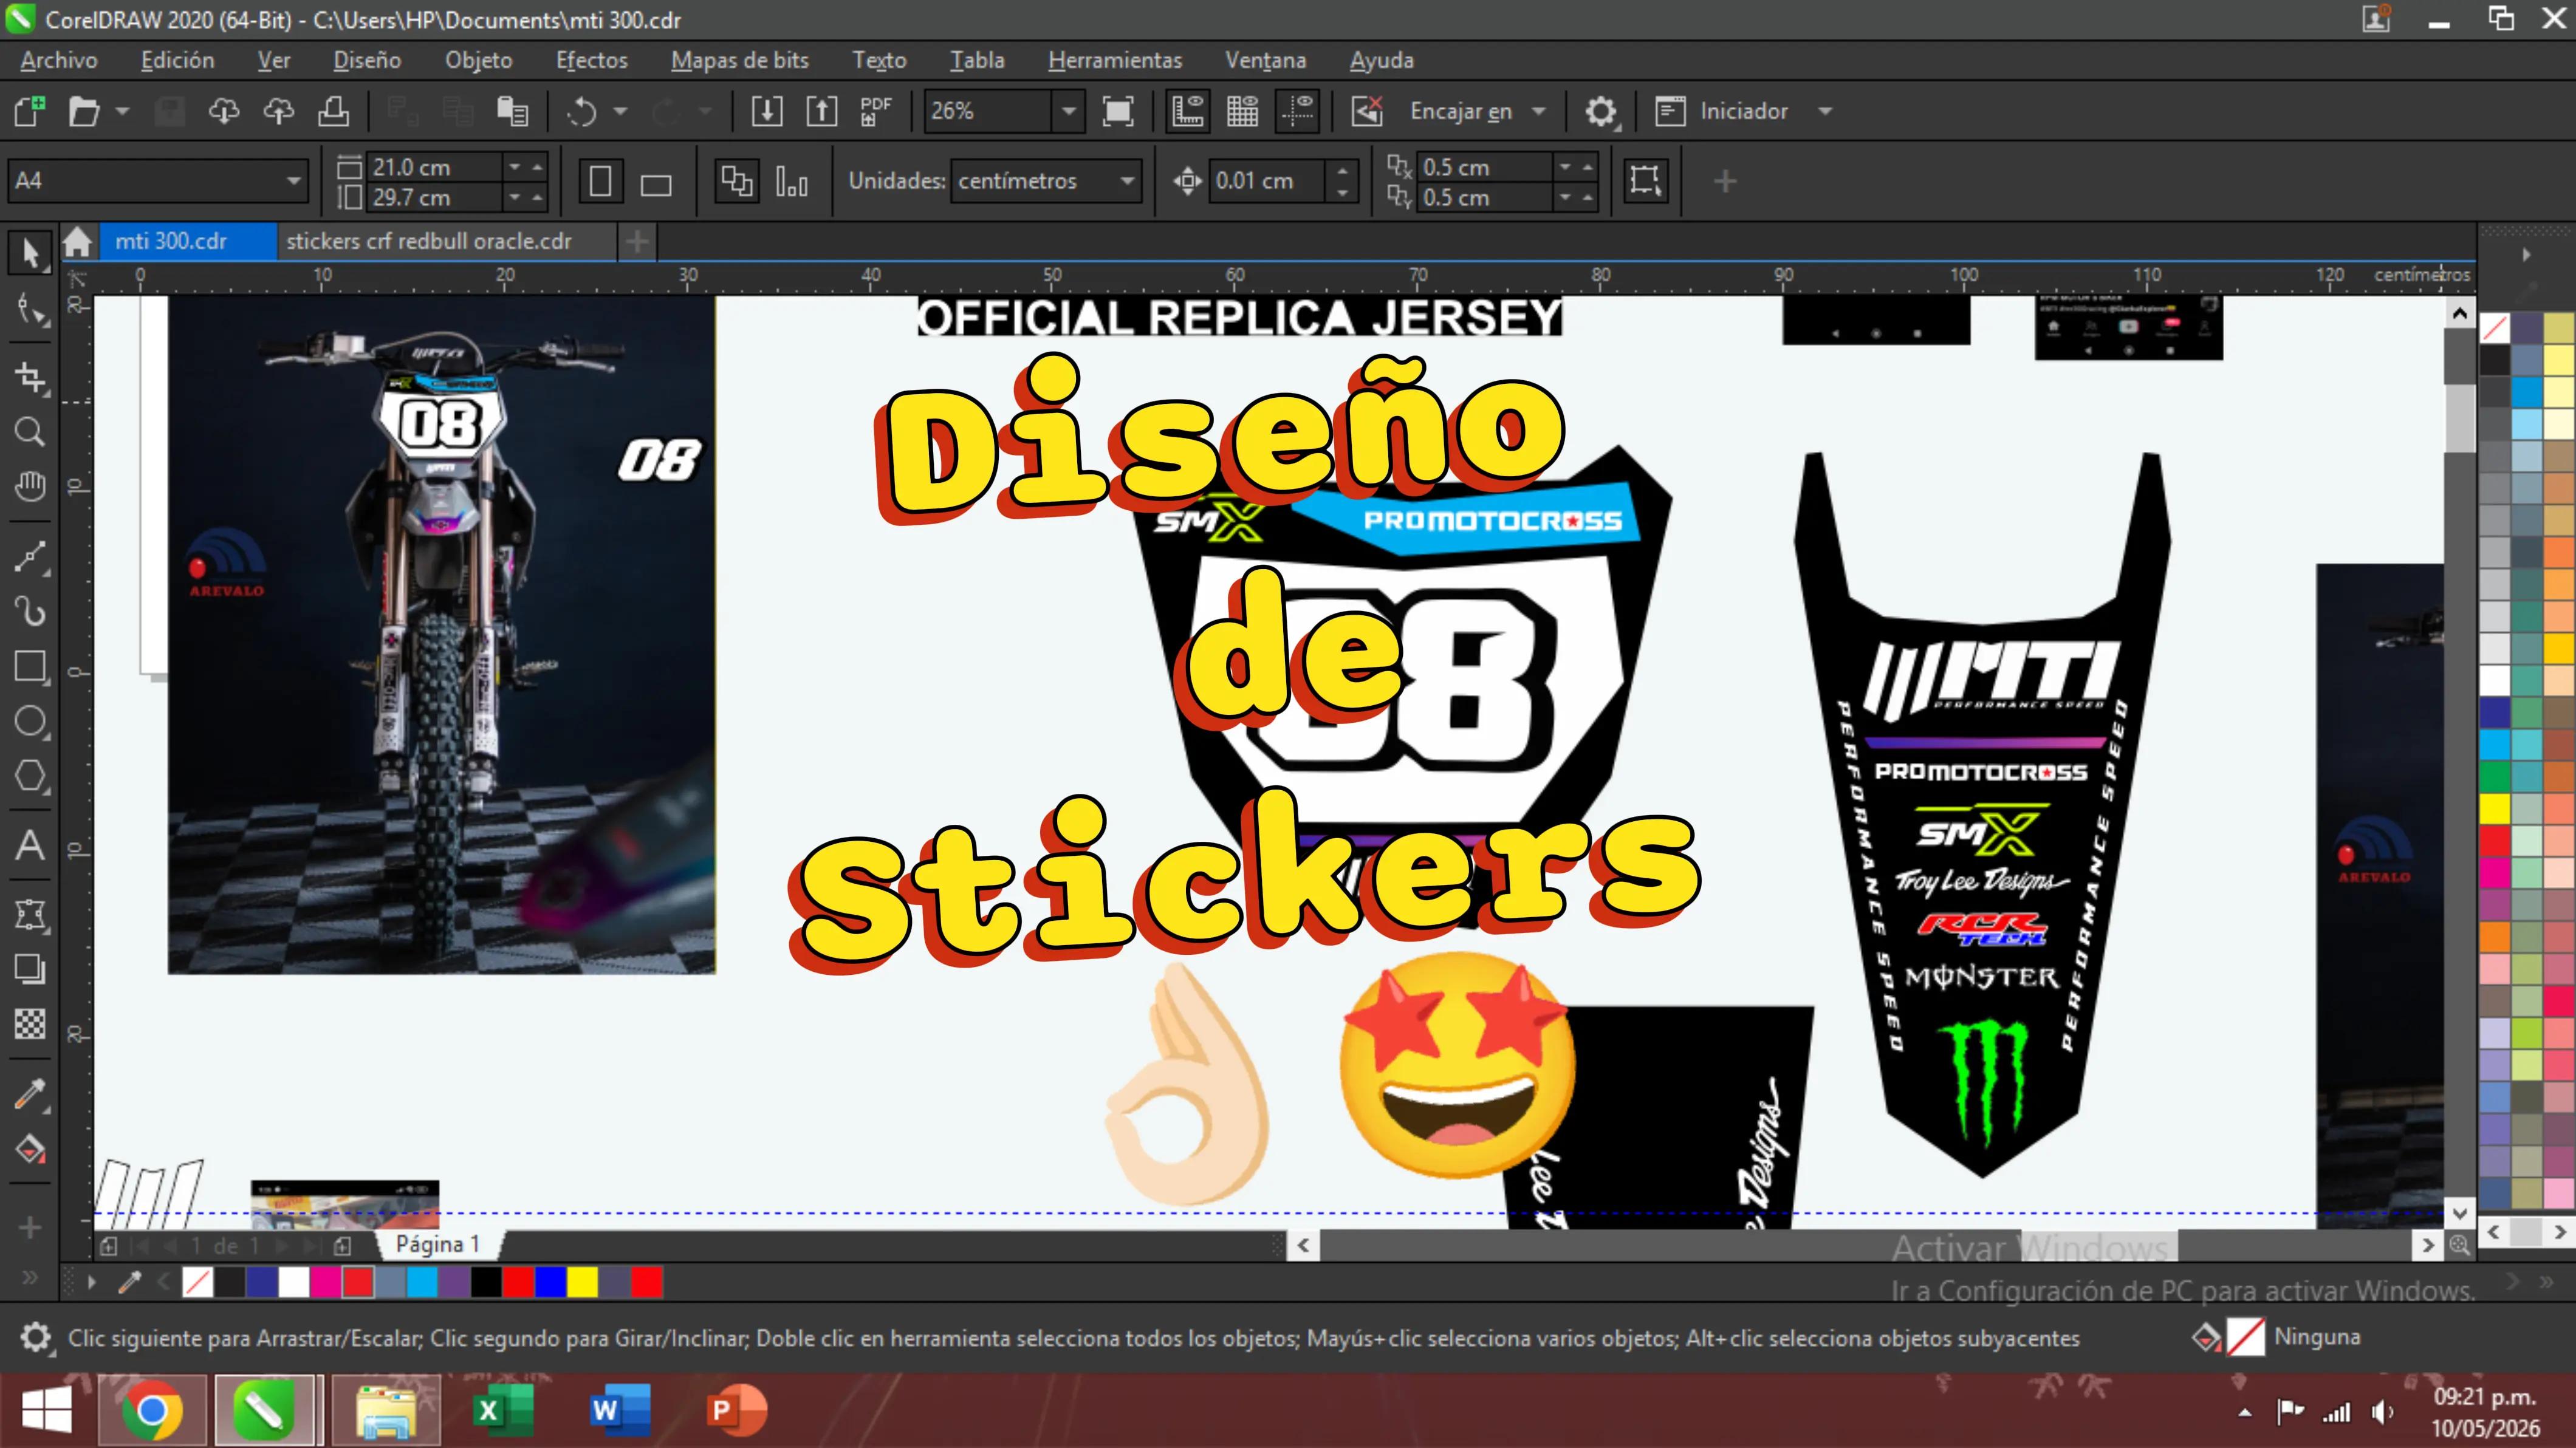
Task: Open the 26% zoom level dropdown
Action: (1068, 111)
